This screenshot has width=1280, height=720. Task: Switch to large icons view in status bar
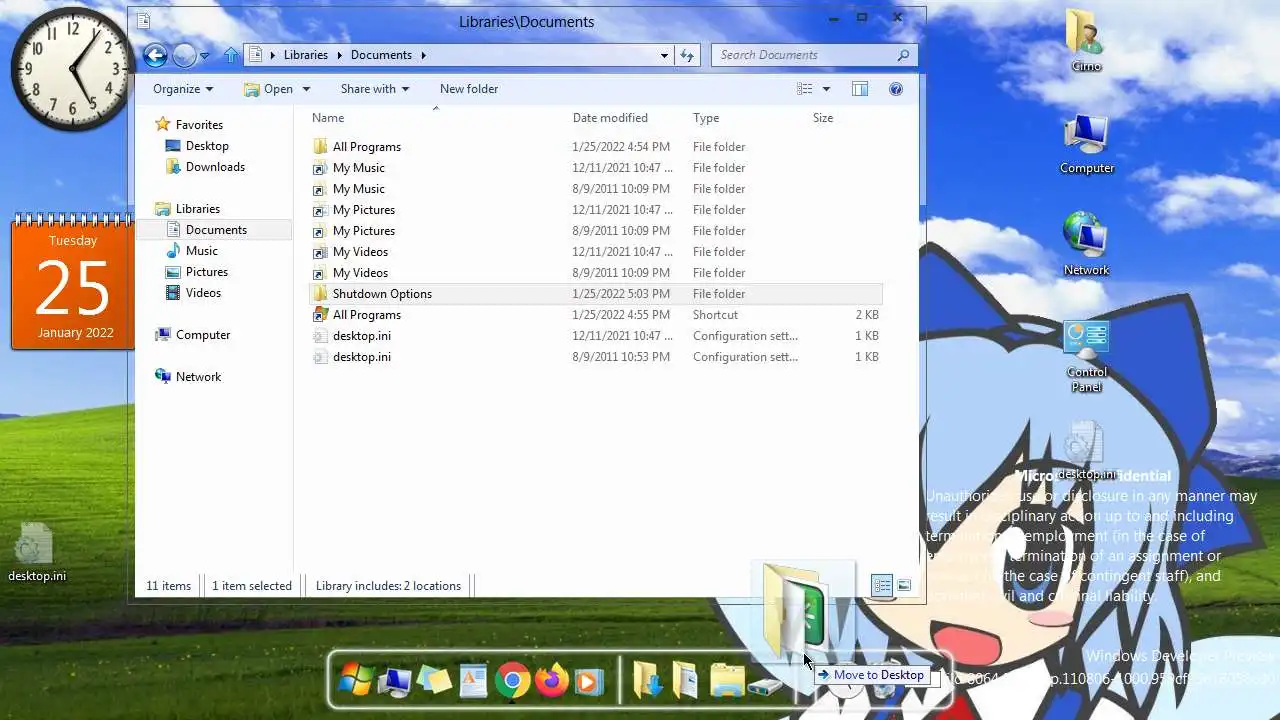point(904,586)
